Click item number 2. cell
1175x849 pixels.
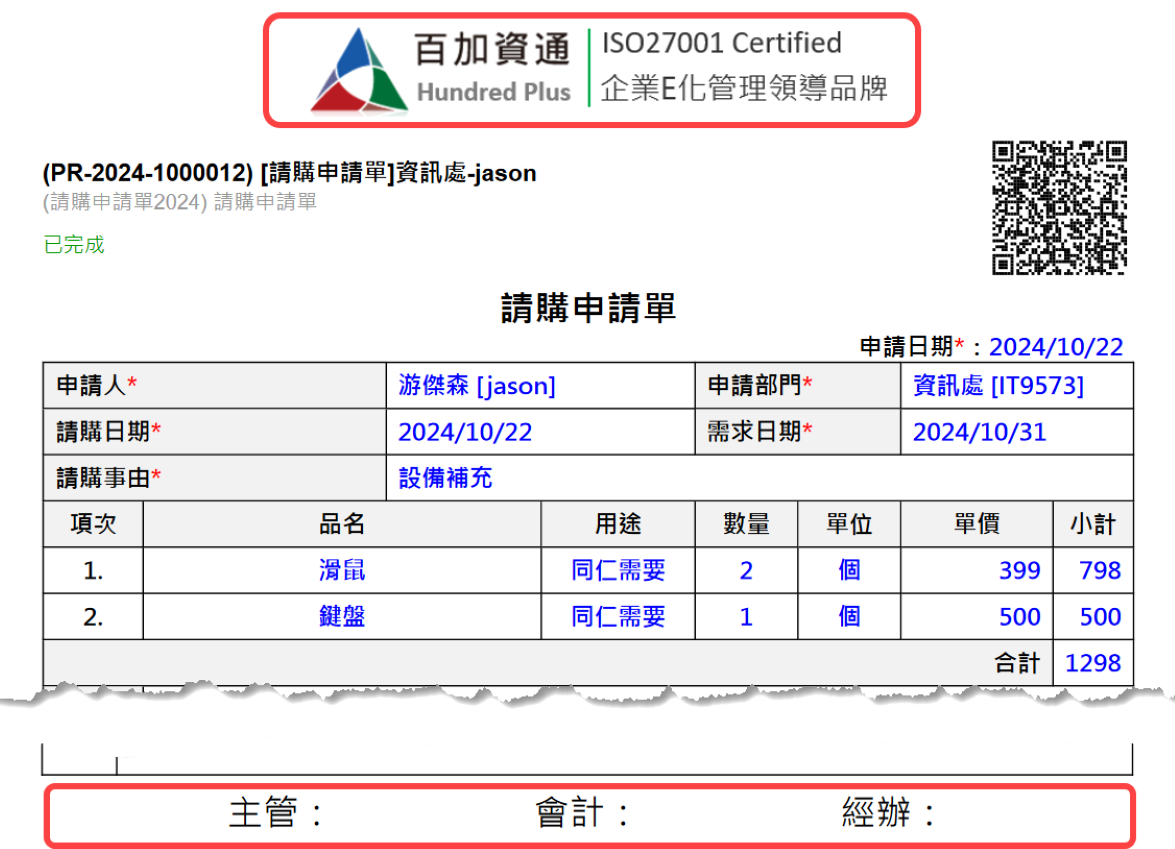(93, 617)
